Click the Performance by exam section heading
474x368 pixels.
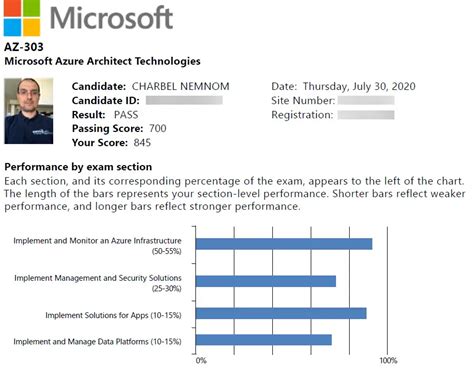pyautogui.click(x=78, y=167)
